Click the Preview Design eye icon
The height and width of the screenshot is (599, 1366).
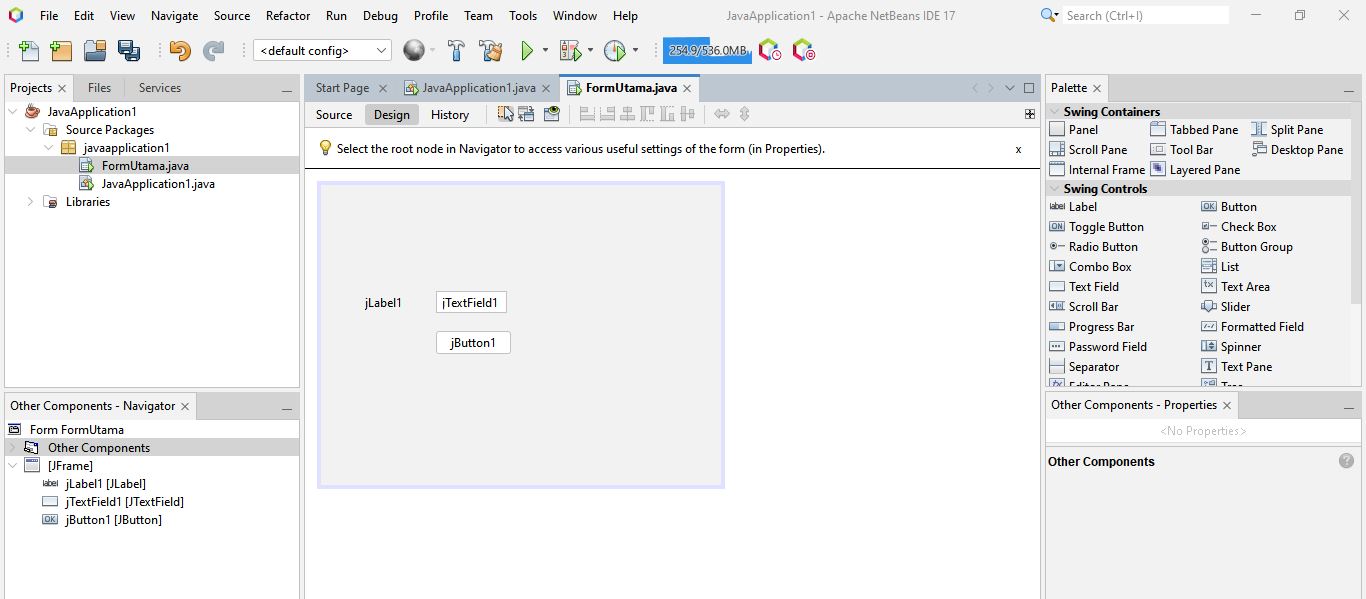click(551, 114)
